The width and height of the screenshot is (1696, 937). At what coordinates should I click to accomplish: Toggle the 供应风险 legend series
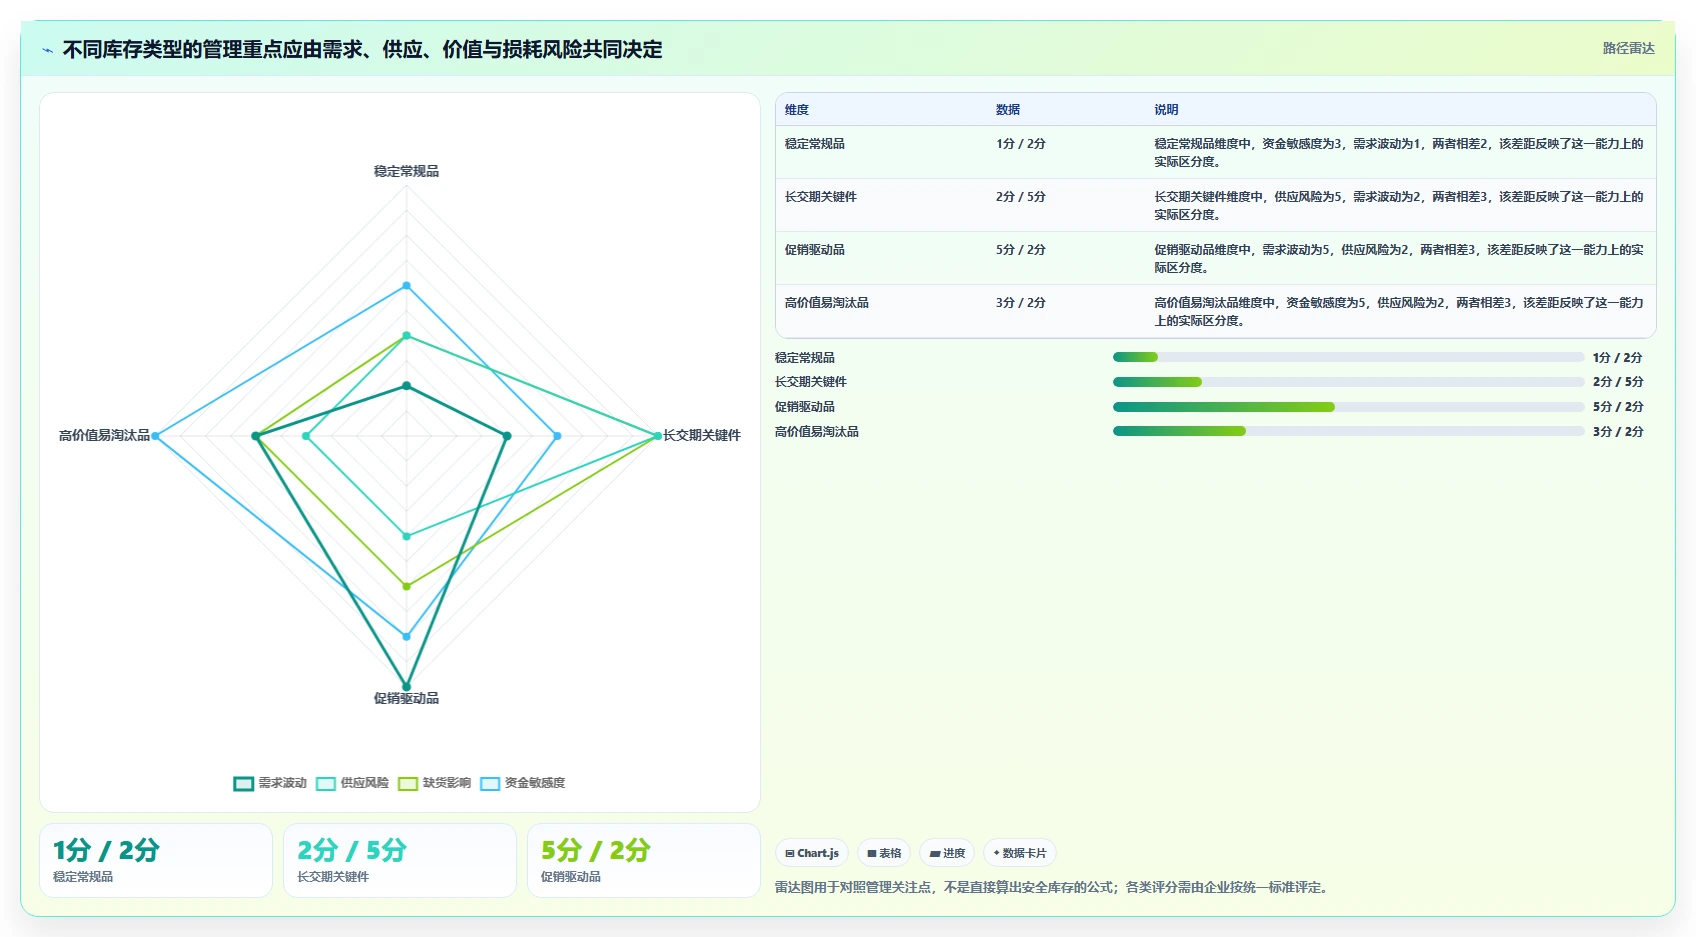(352, 783)
